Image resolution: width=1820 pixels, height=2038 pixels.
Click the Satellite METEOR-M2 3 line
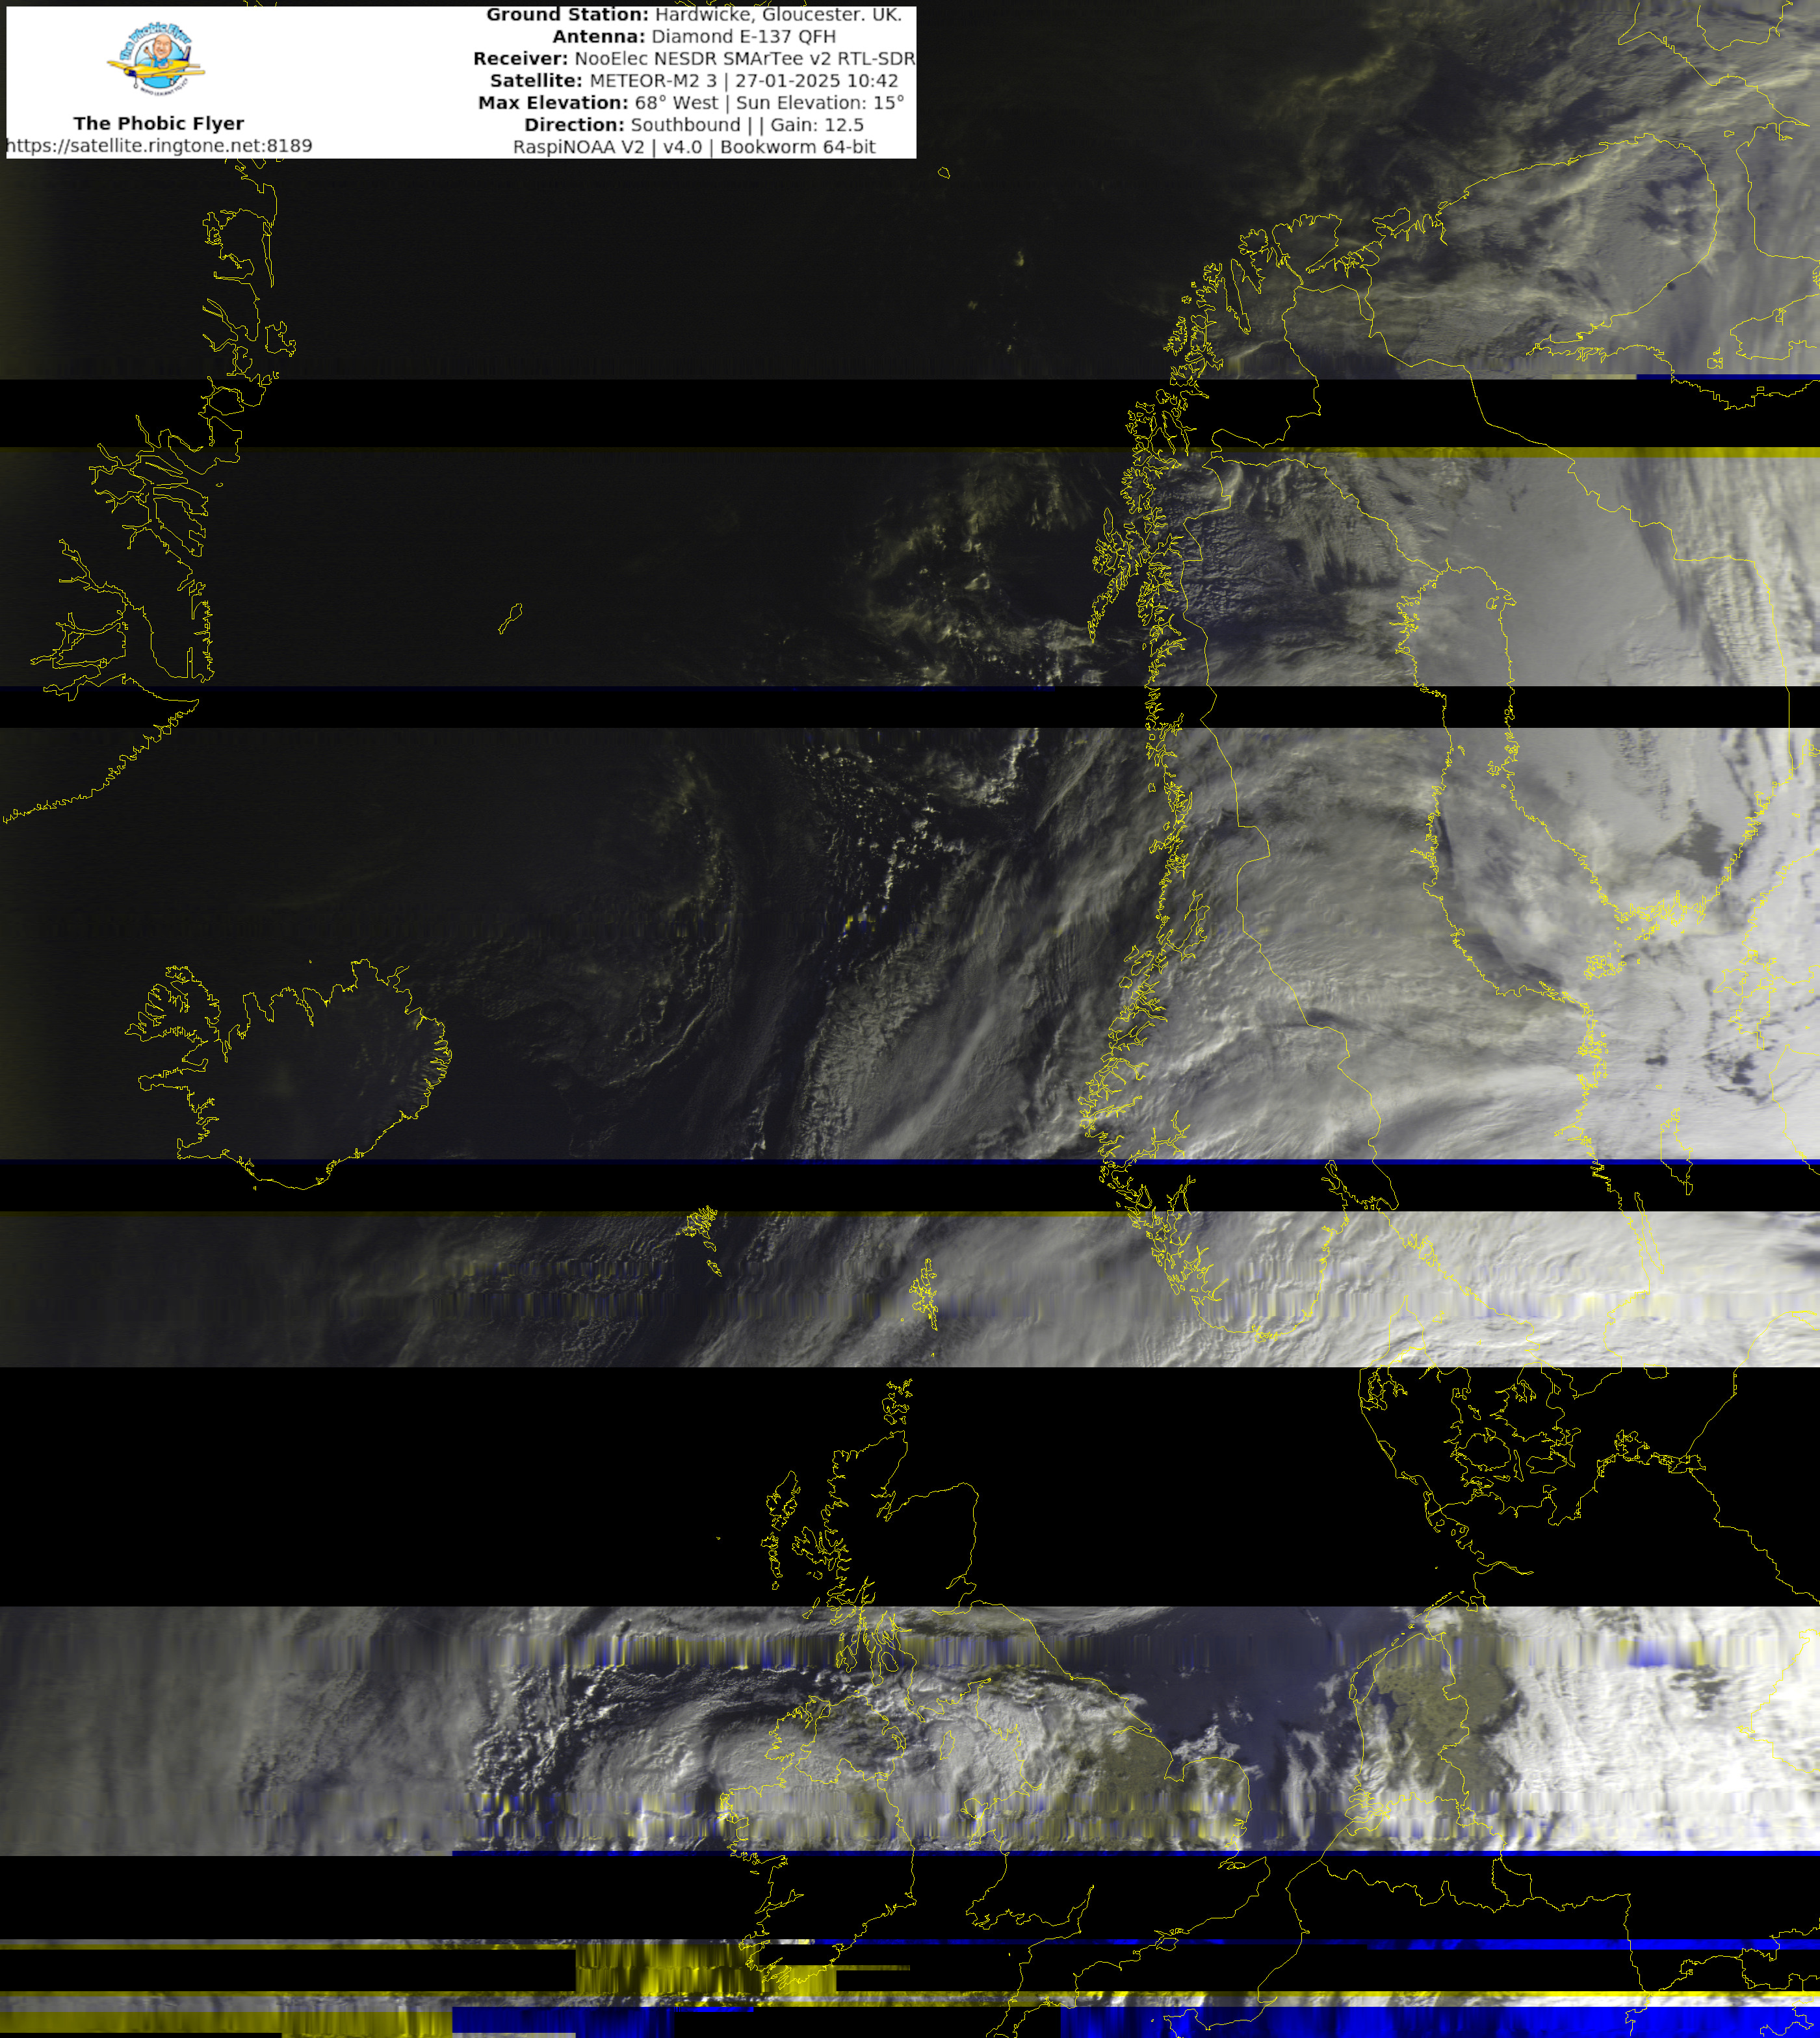693,81
